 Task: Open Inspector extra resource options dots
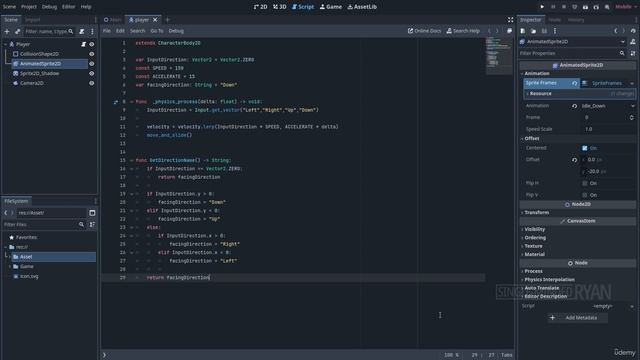(x=555, y=31)
